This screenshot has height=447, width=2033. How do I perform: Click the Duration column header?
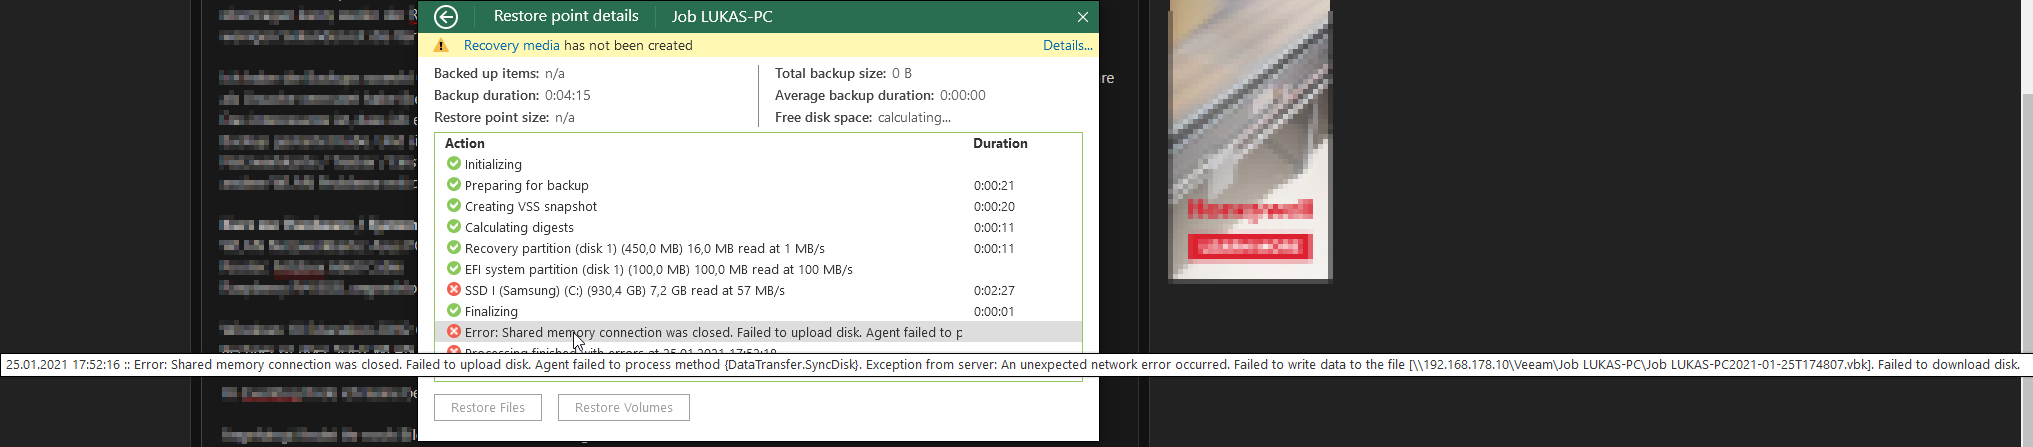pyautogui.click(x=1000, y=143)
